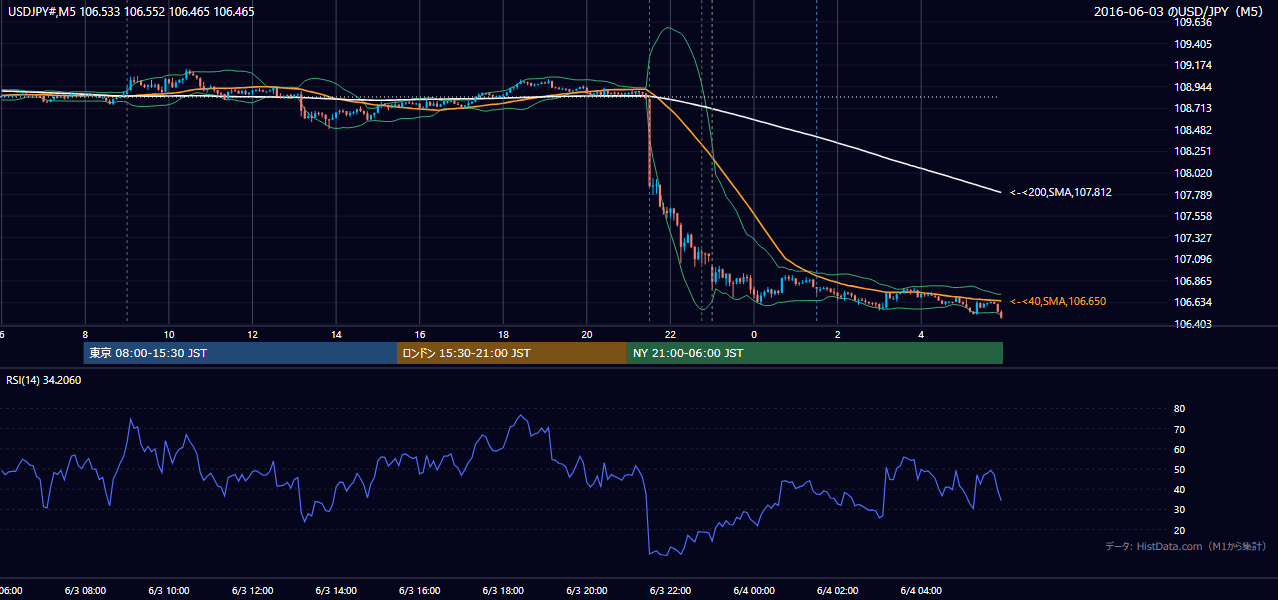1278x600 pixels.
Task: Click the 6/4 02:00 bottom time label
Action: (x=838, y=590)
